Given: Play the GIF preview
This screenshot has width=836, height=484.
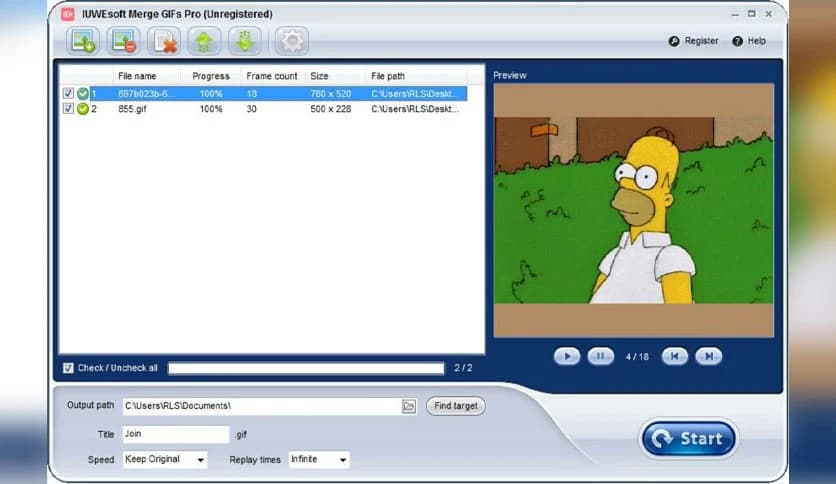Looking at the screenshot, I should pos(566,356).
